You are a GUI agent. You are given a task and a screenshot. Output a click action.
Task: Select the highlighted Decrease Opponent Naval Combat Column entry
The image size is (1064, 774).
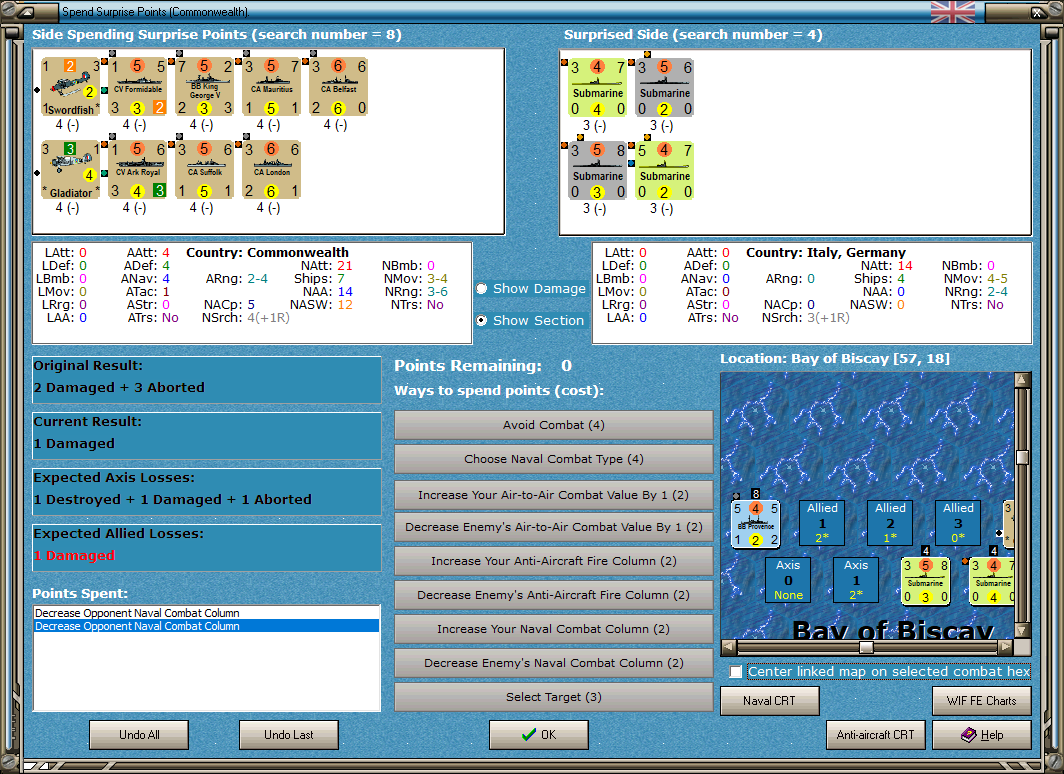(x=206, y=626)
